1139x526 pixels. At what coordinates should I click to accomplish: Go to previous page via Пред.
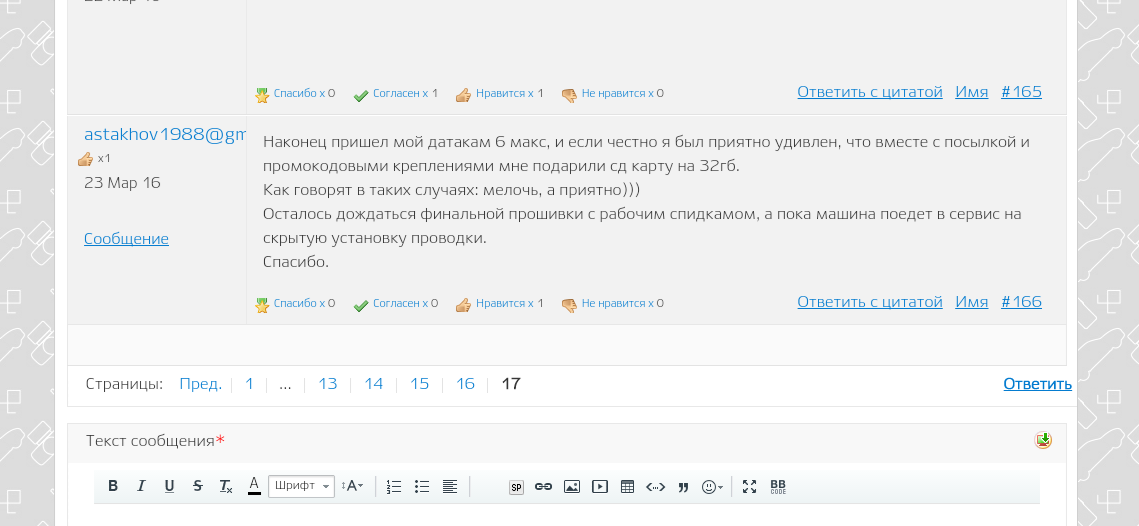(x=200, y=384)
